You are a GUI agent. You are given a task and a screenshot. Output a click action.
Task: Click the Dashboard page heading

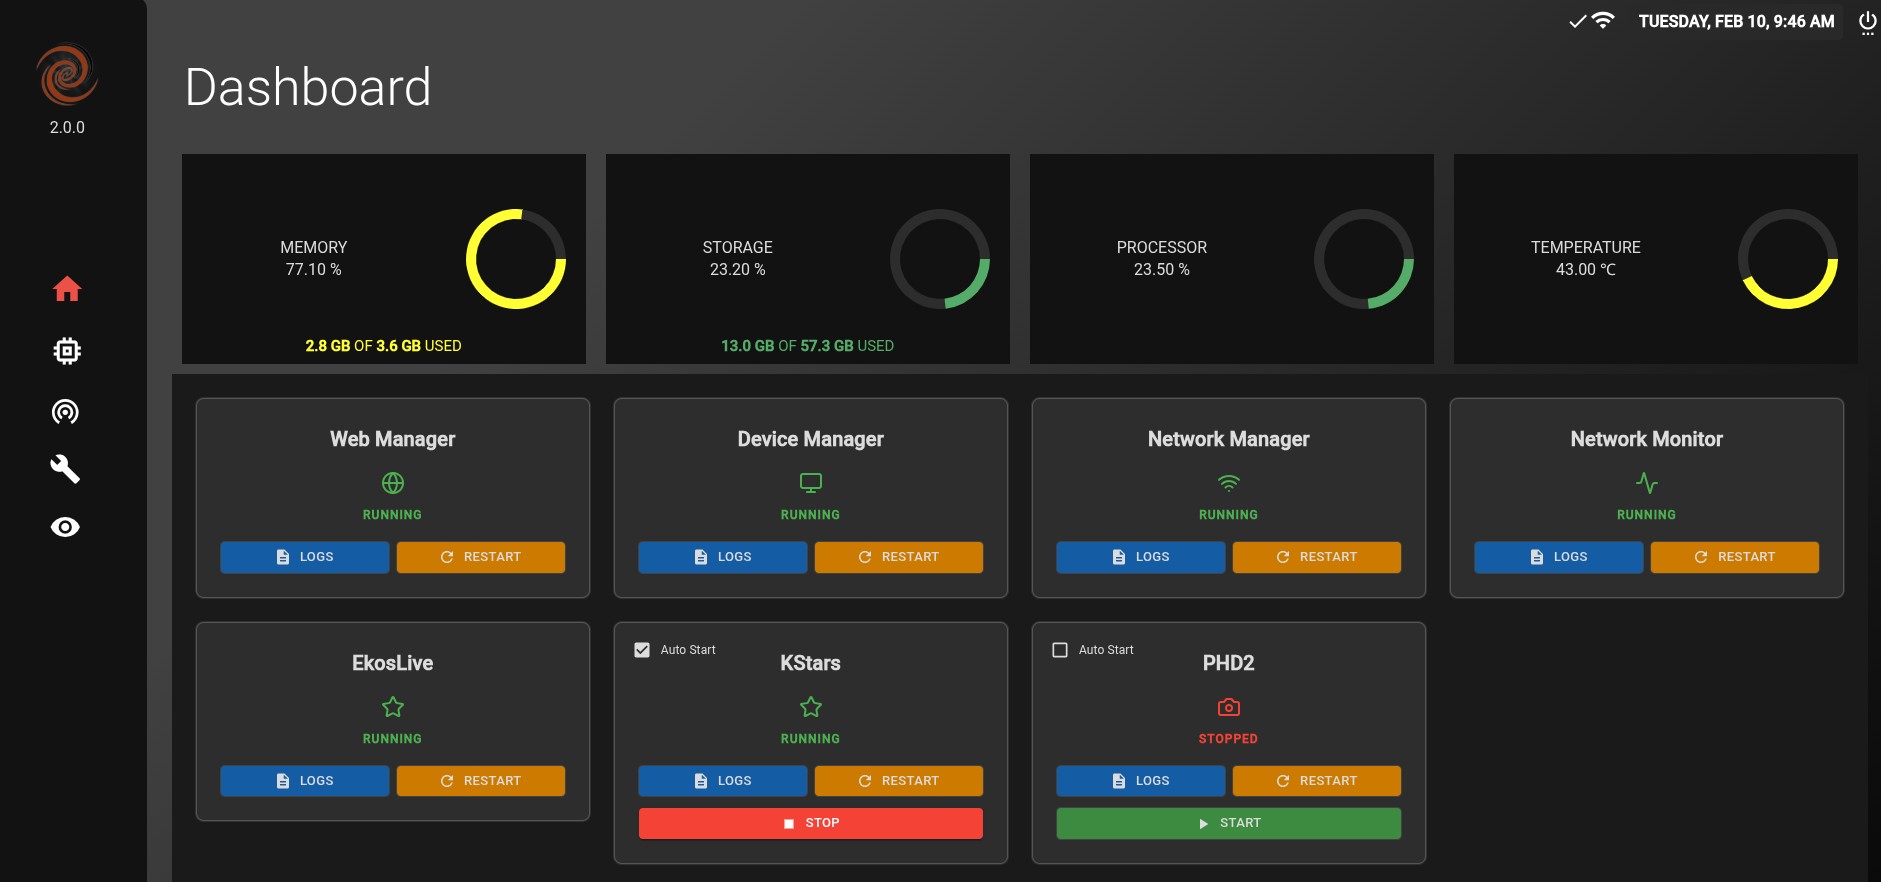pyautogui.click(x=308, y=87)
